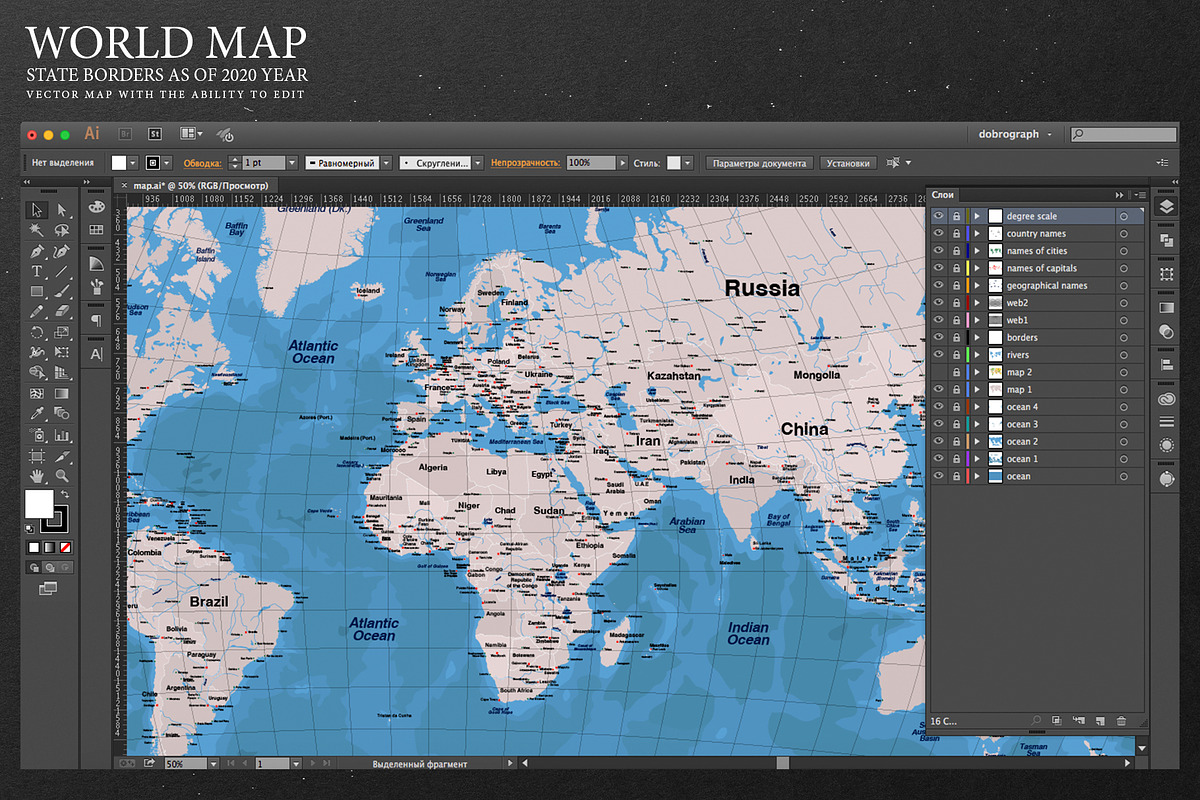Select the Pen tool

click(36, 251)
